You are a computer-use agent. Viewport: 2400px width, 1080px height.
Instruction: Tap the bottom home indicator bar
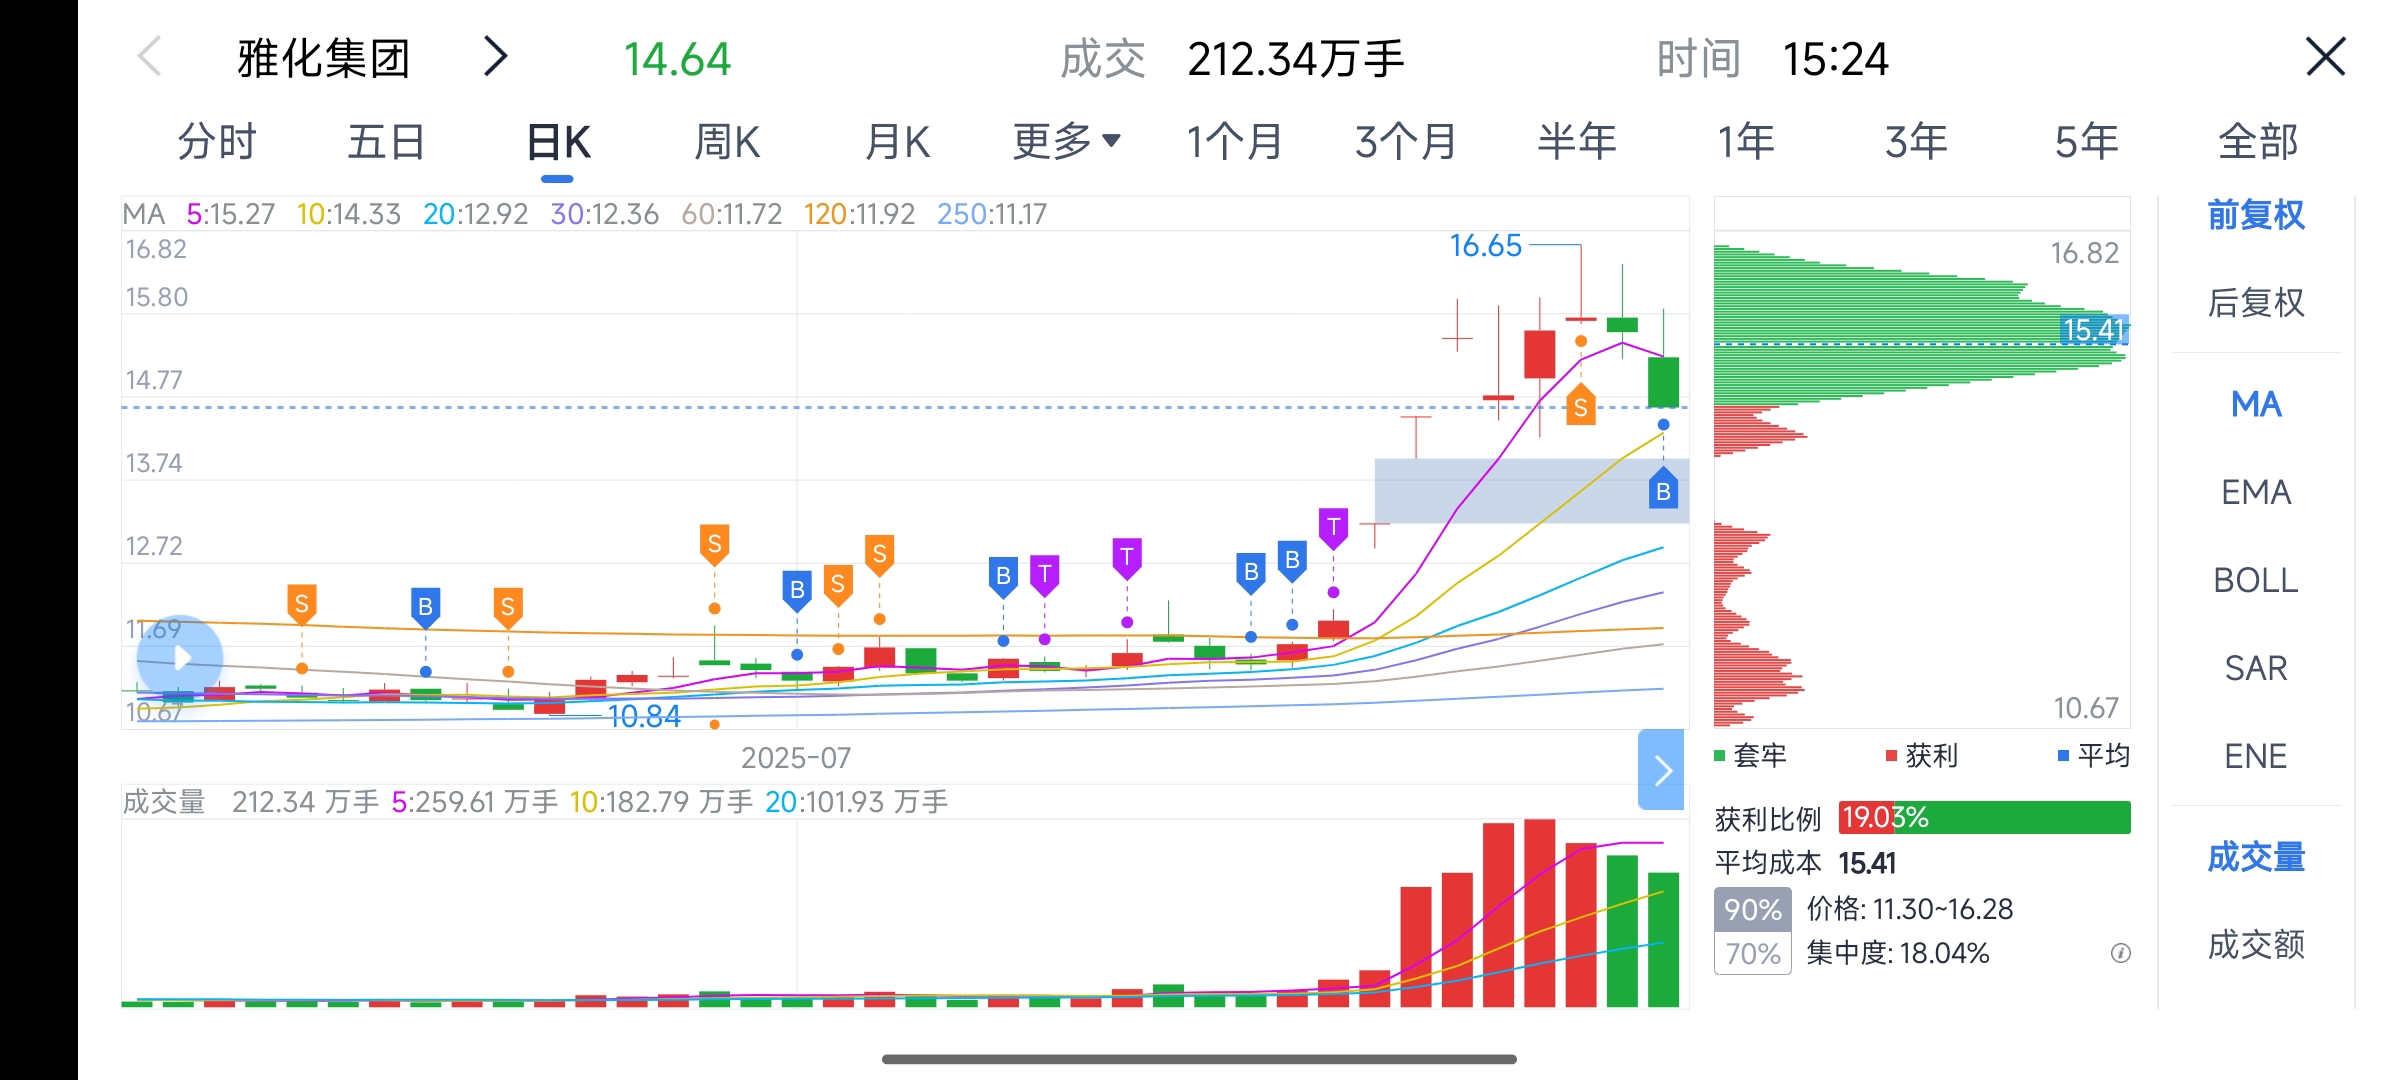(1199, 1059)
